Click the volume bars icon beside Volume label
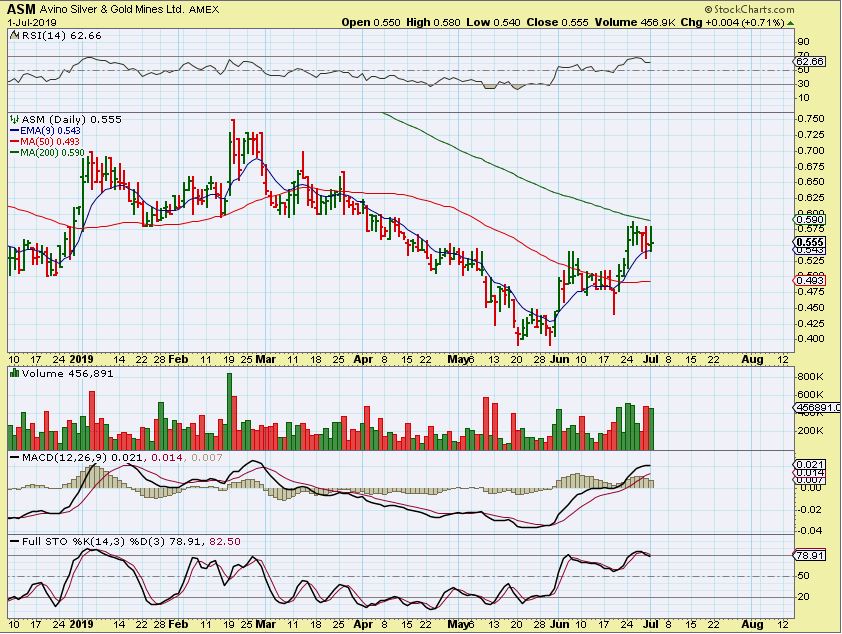This screenshot has width=842, height=634. pos(15,373)
